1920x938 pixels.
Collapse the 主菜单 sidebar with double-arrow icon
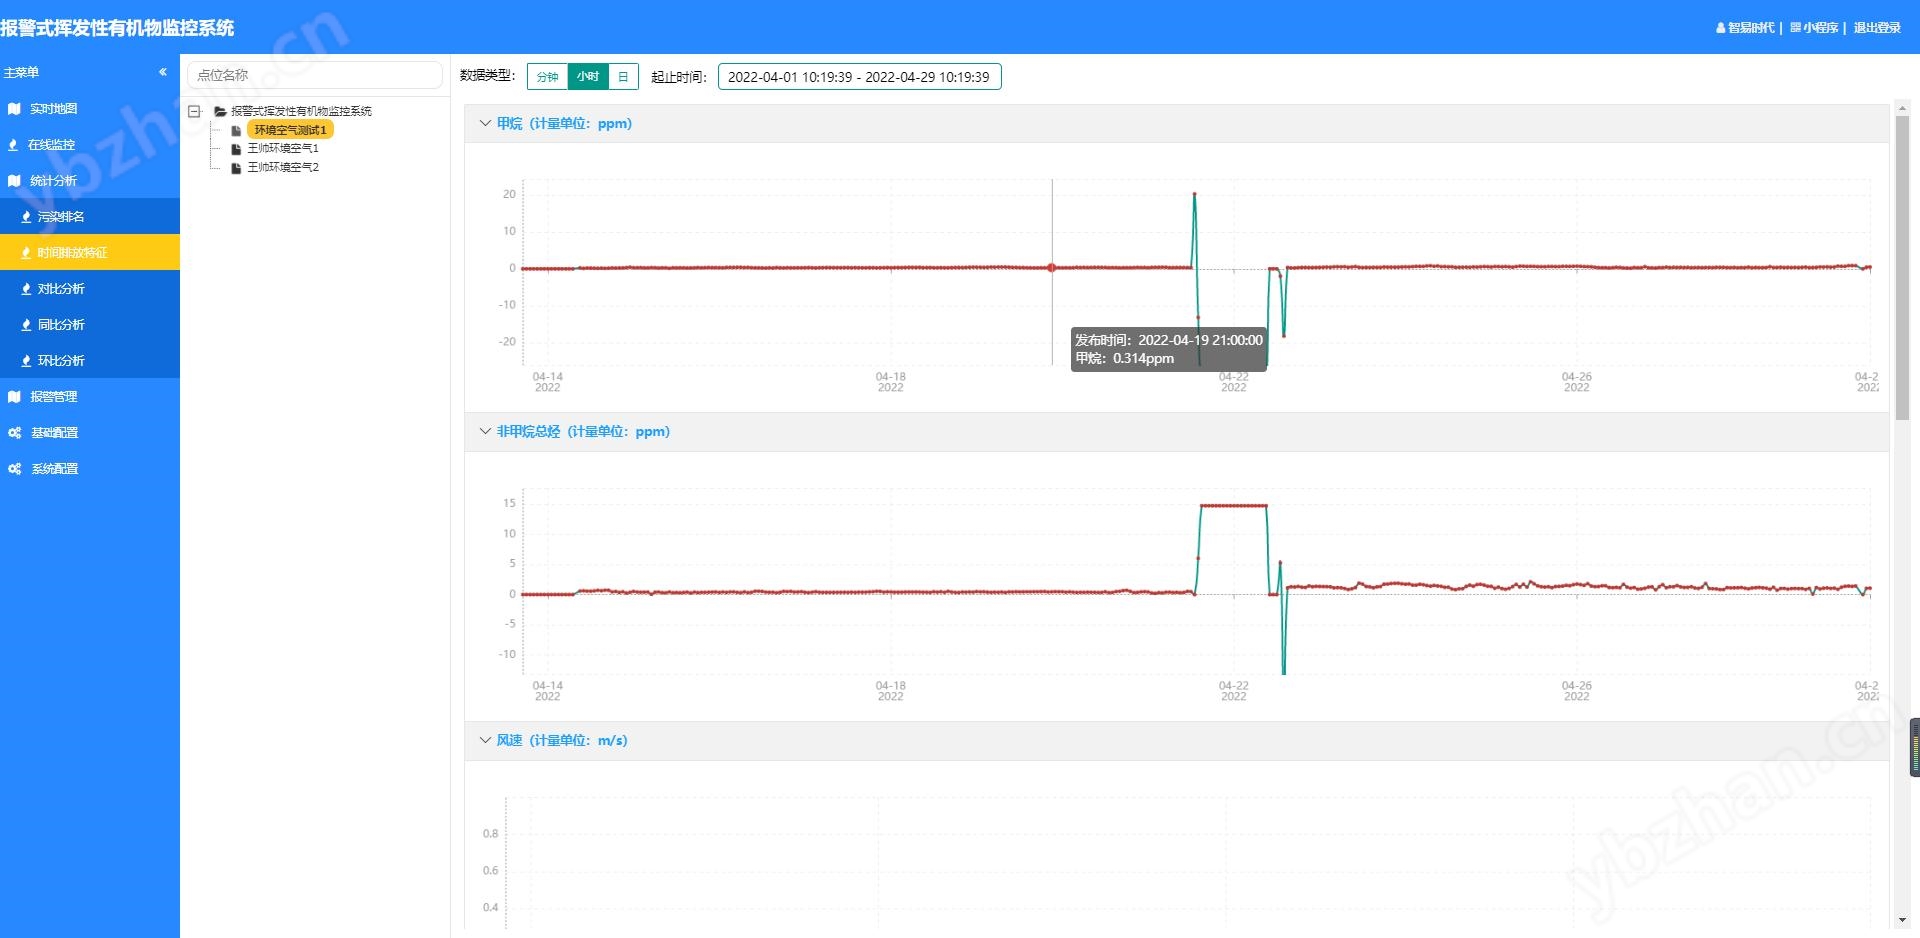click(x=163, y=72)
